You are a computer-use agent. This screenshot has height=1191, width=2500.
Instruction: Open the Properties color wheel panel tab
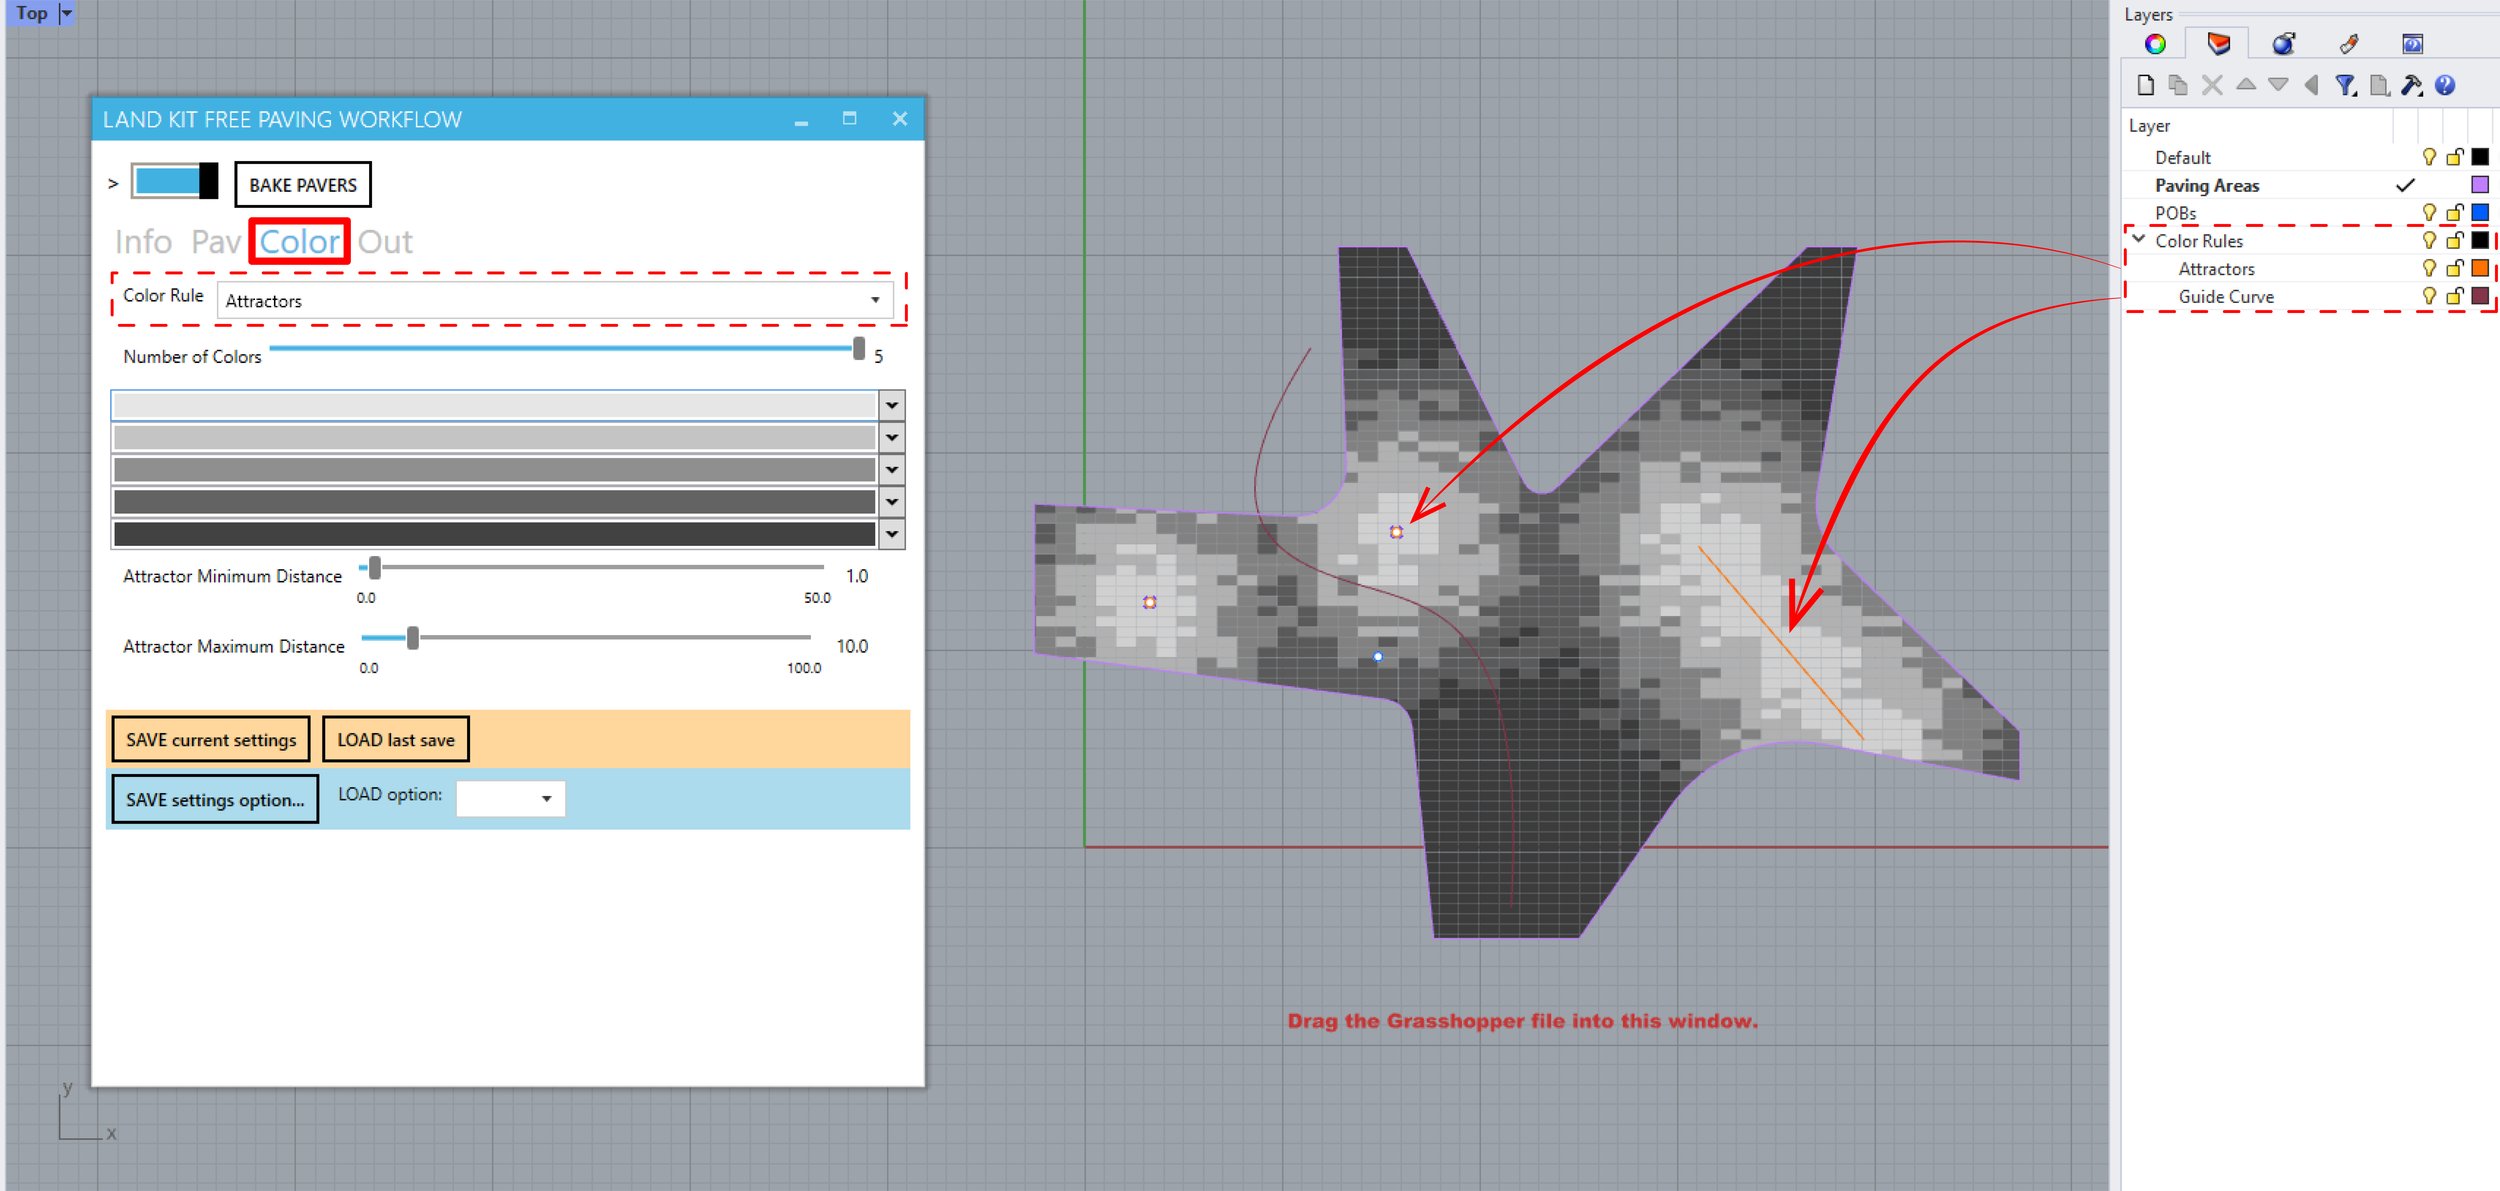click(x=2155, y=44)
